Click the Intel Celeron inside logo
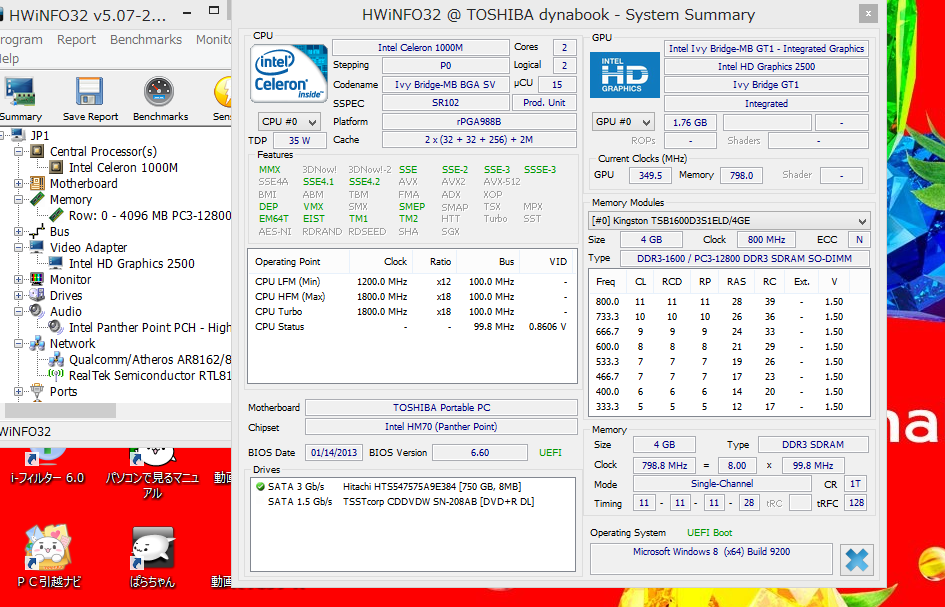 [x=289, y=74]
